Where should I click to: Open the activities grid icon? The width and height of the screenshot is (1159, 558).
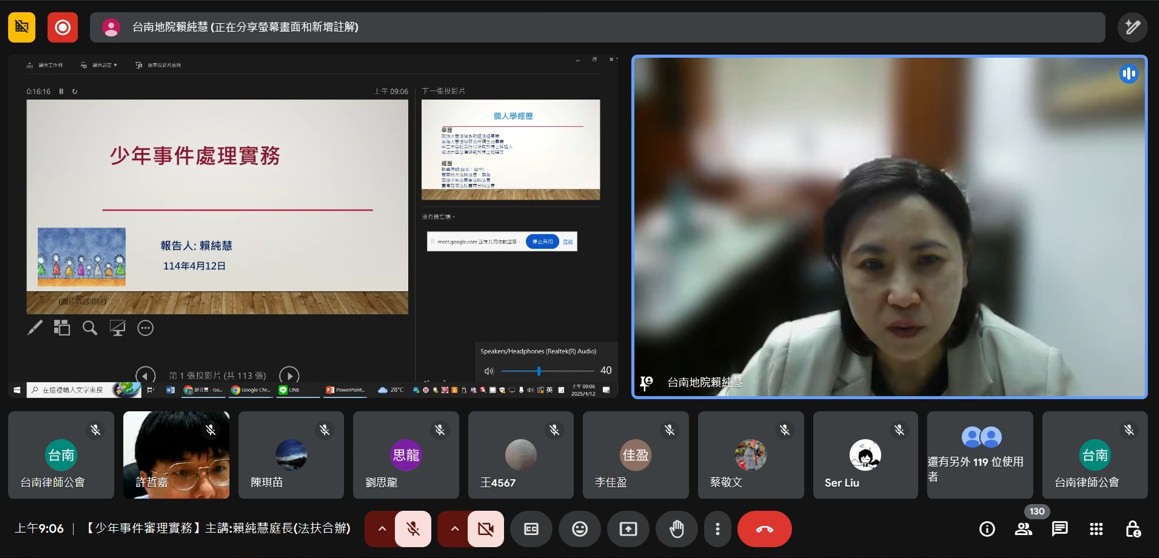[1096, 529]
